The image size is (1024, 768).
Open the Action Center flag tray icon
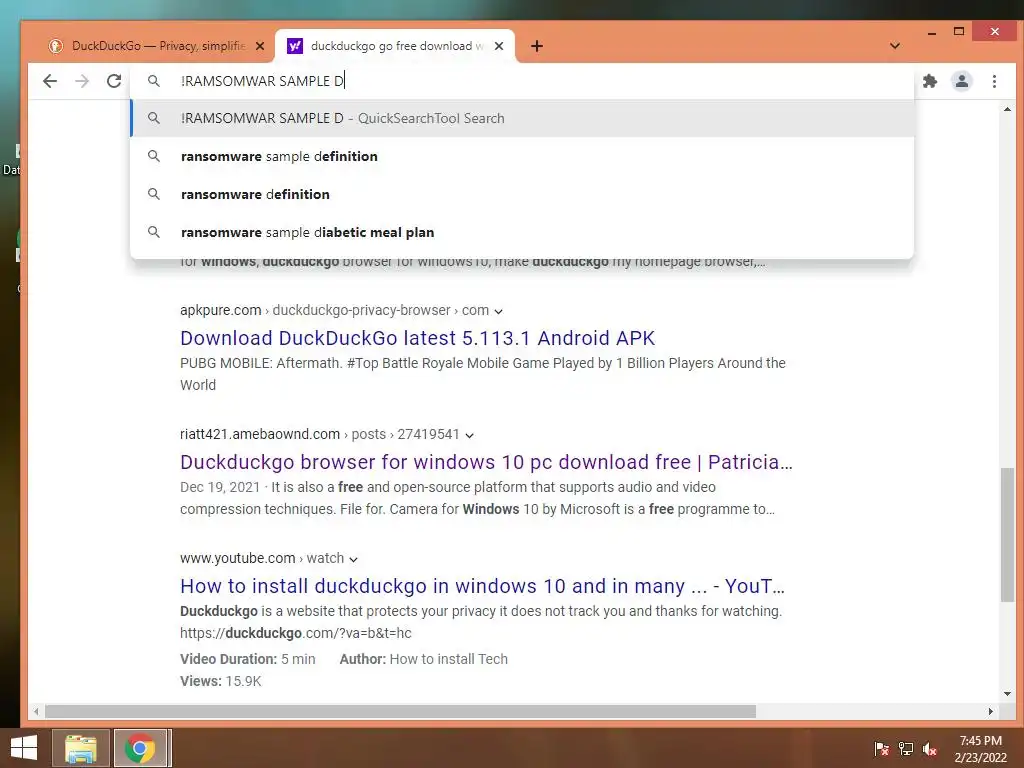tap(881, 748)
